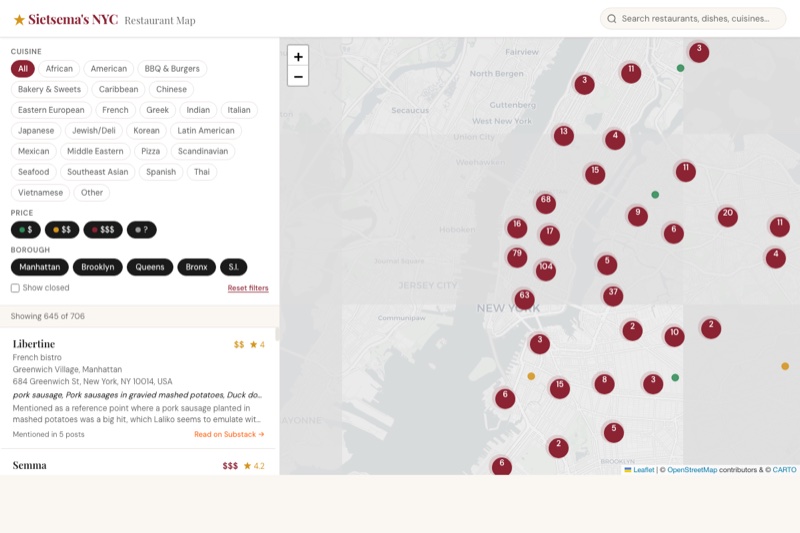The image size is (800, 533).
Task: Filter by Pizza
Action: click(151, 151)
